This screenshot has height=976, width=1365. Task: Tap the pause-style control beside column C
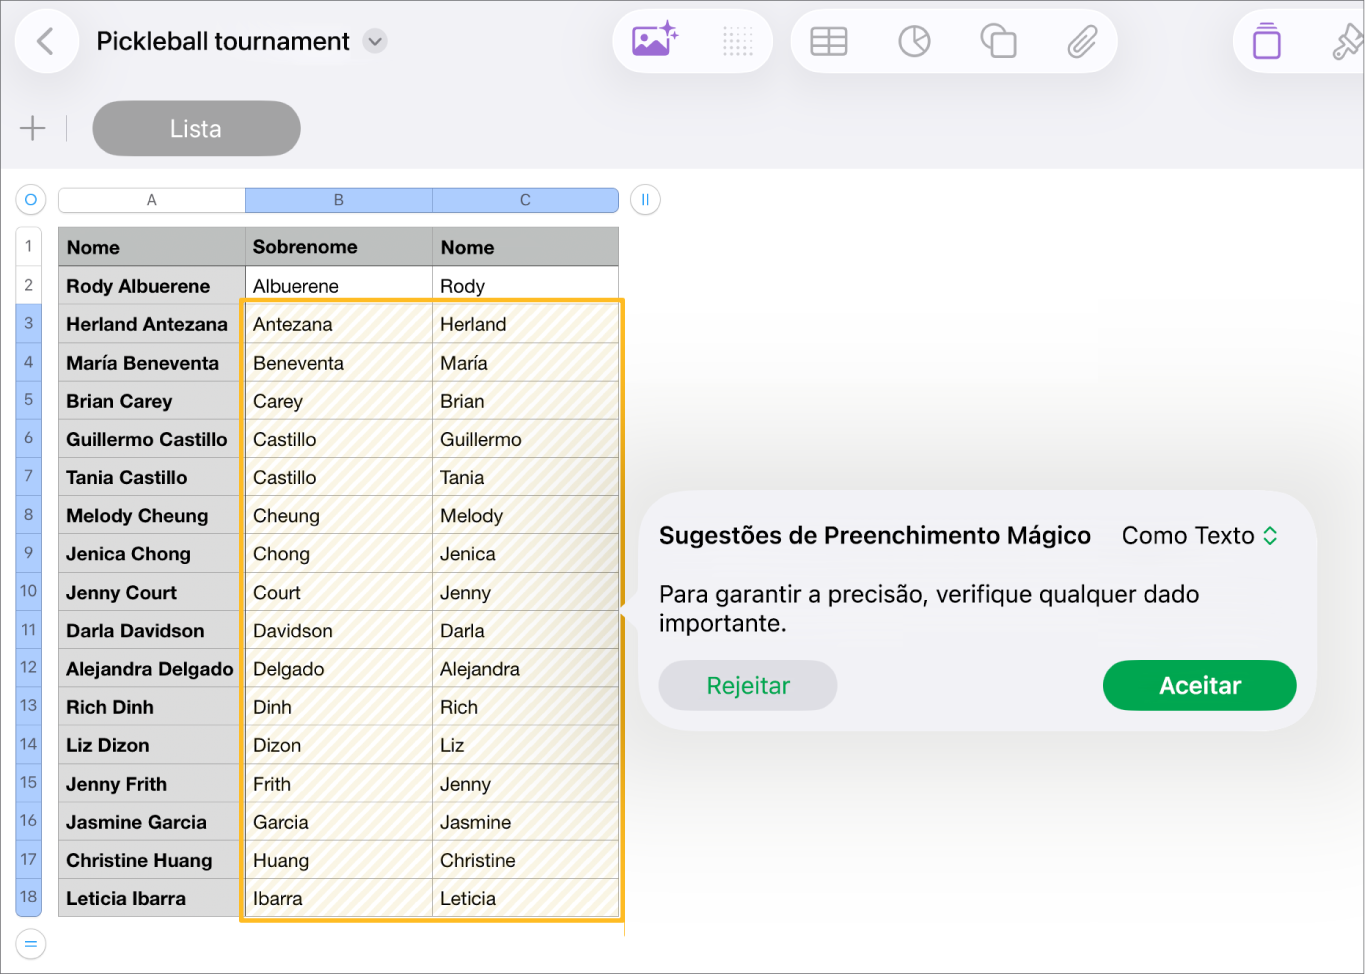[645, 199]
